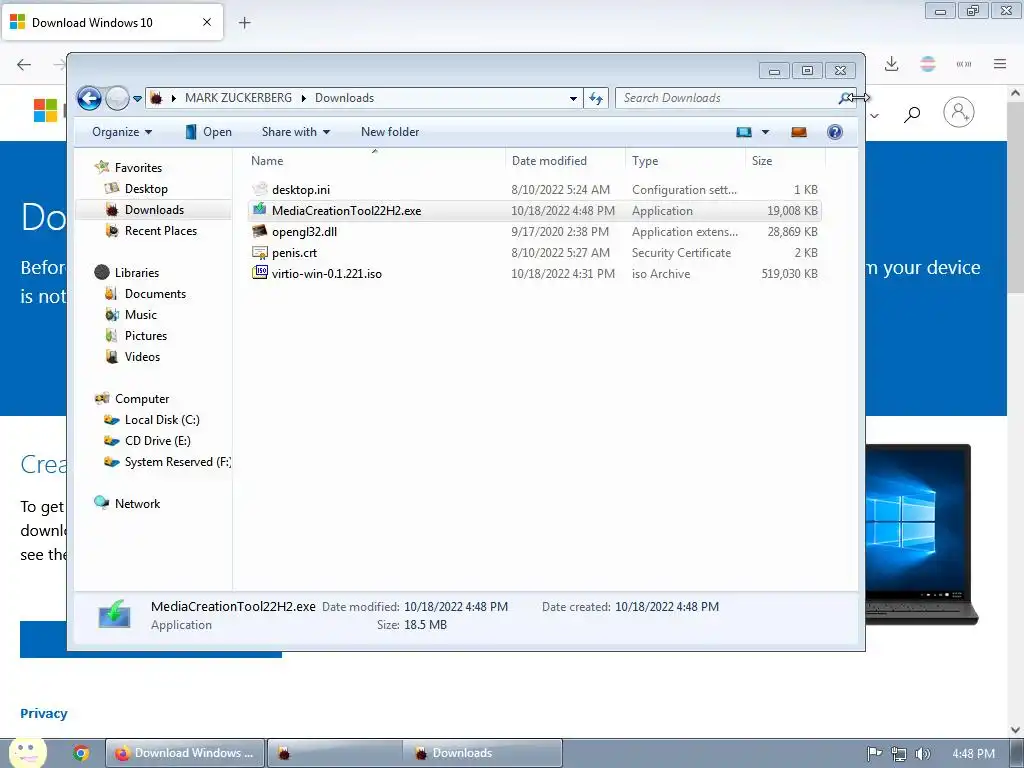Click the virtio-win iso file icon
The width and height of the screenshot is (1024, 768).
(259, 273)
